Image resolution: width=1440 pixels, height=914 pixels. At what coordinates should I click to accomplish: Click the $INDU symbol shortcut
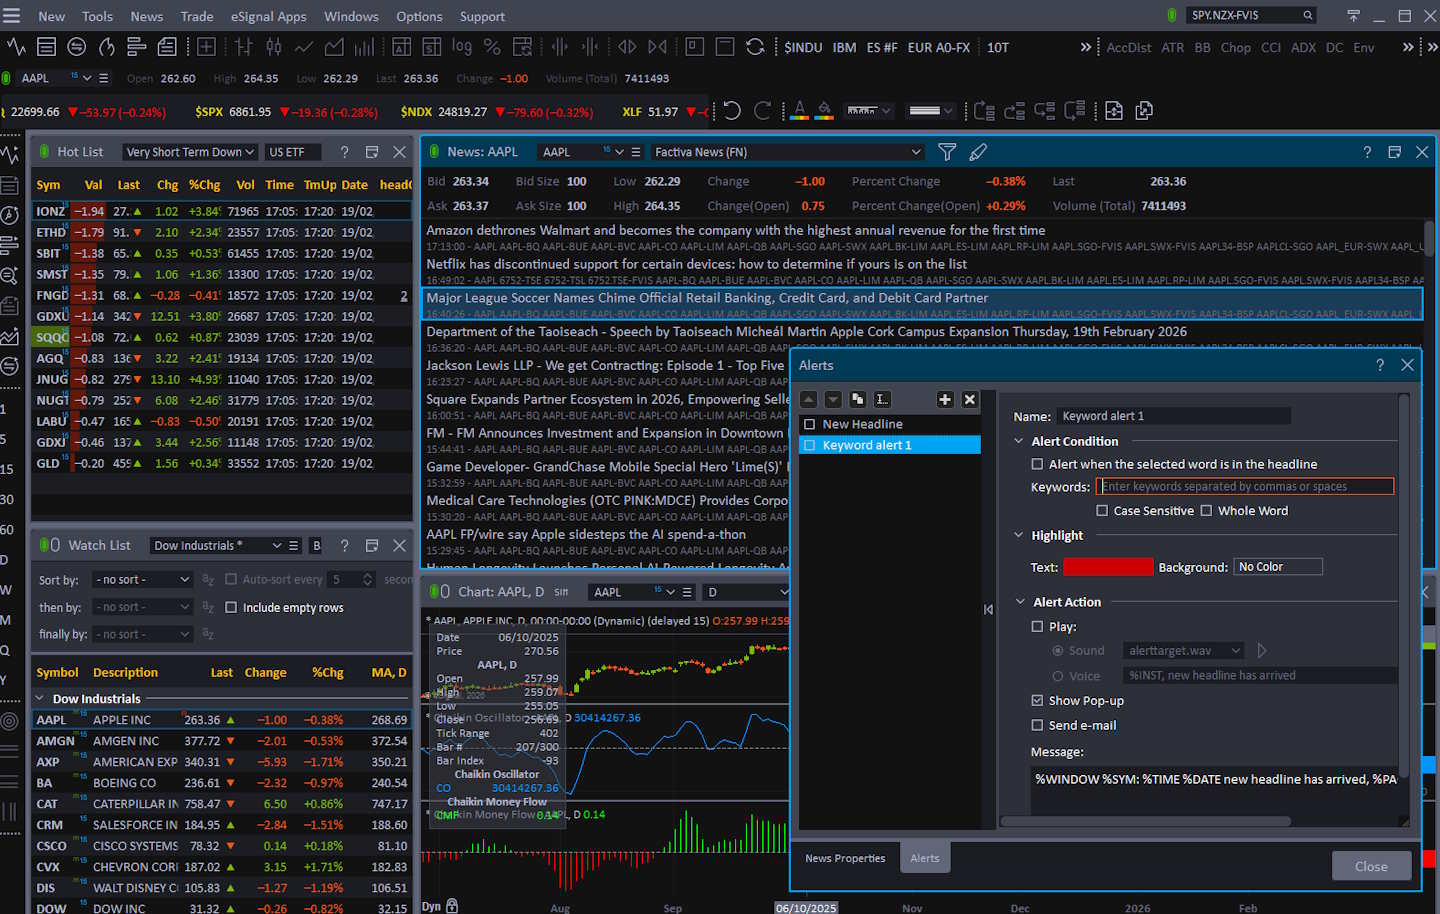803,47
